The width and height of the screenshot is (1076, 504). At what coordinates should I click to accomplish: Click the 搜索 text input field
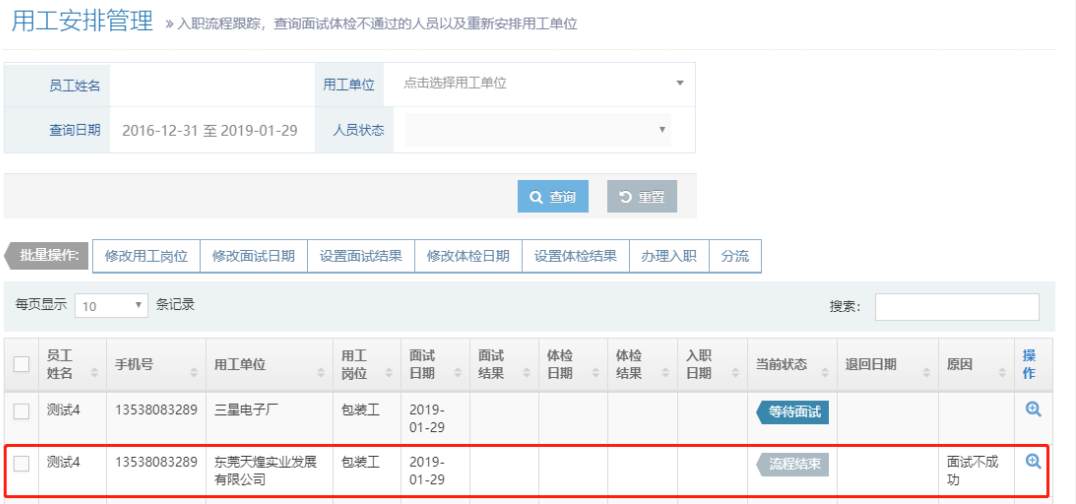coord(956,307)
